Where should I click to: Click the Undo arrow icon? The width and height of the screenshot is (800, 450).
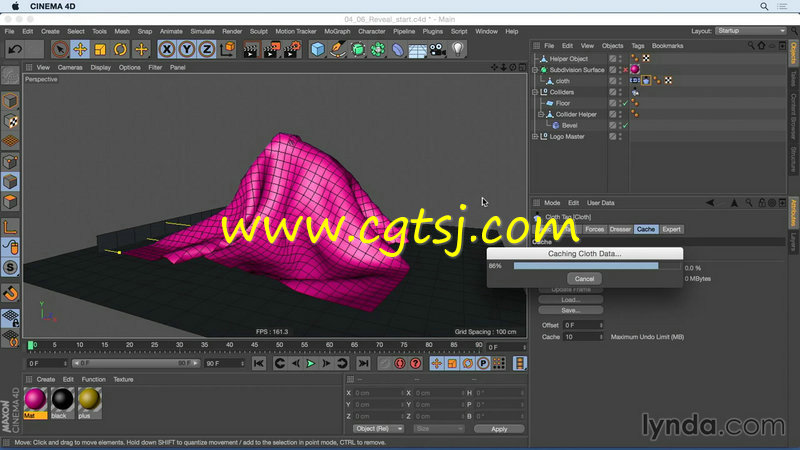click(x=15, y=49)
